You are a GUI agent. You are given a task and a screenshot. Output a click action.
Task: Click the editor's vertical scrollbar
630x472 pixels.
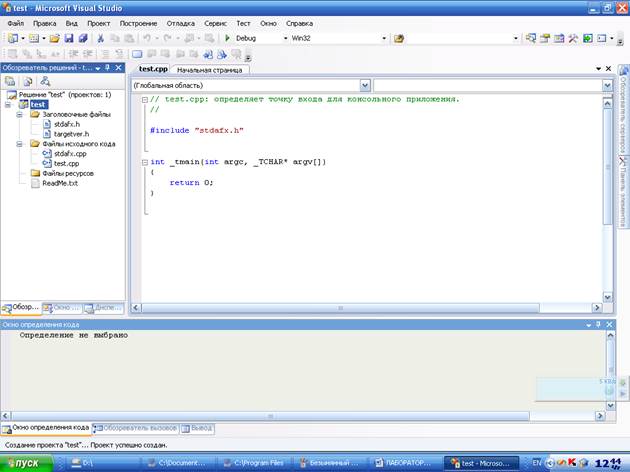click(608, 200)
